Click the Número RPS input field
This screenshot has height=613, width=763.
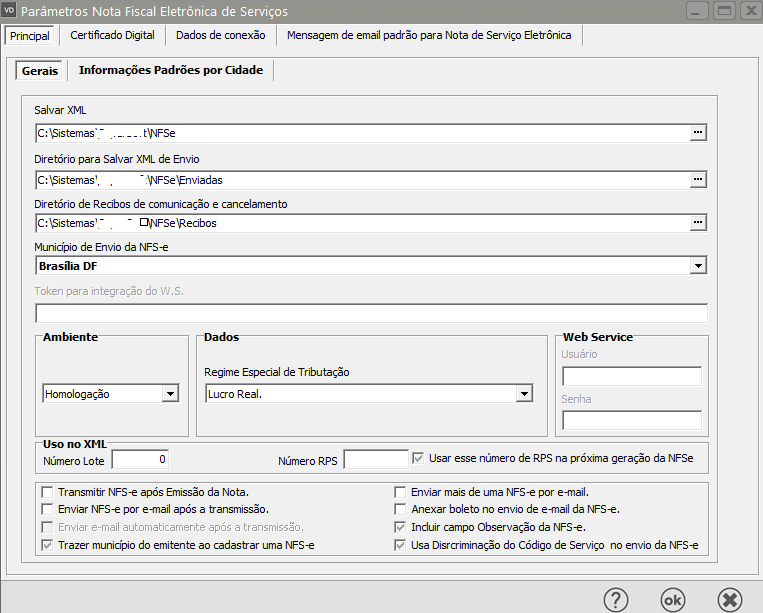click(x=375, y=459)
